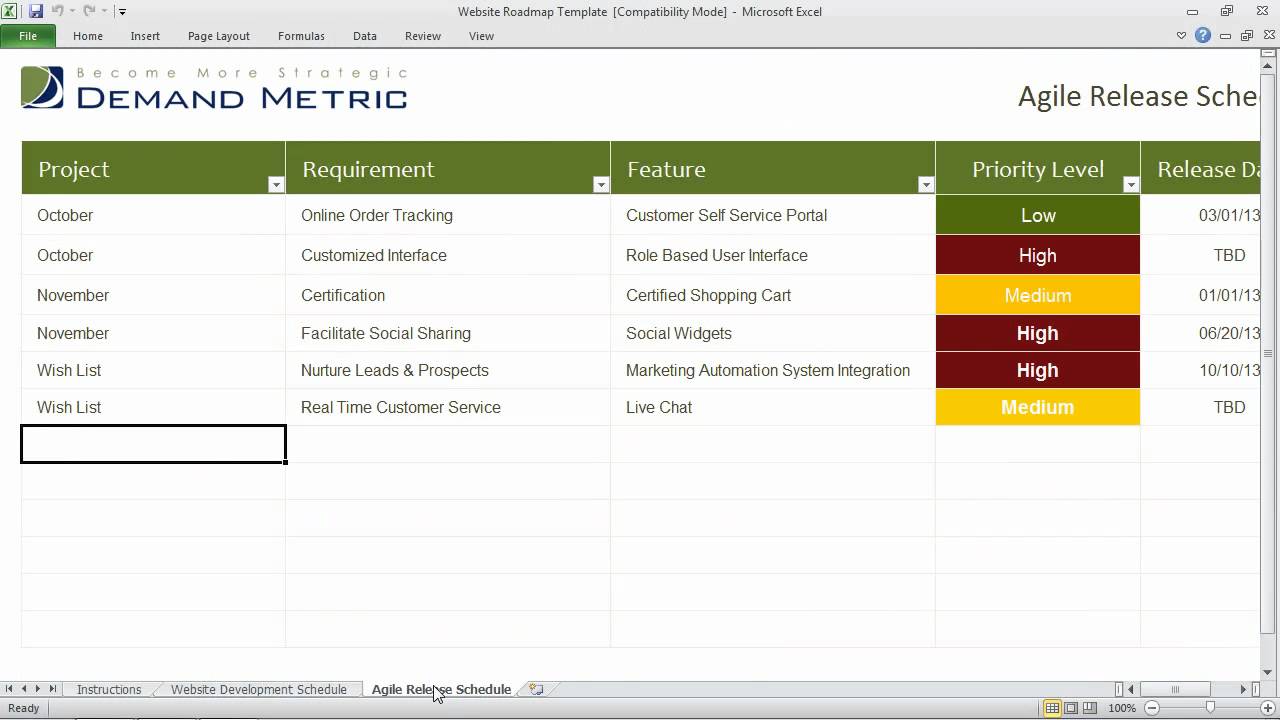Viewport: 1280px width, 720px height.
Task: Select the 06/20/13 release date cell
Action: click(x=1200, y=333)
